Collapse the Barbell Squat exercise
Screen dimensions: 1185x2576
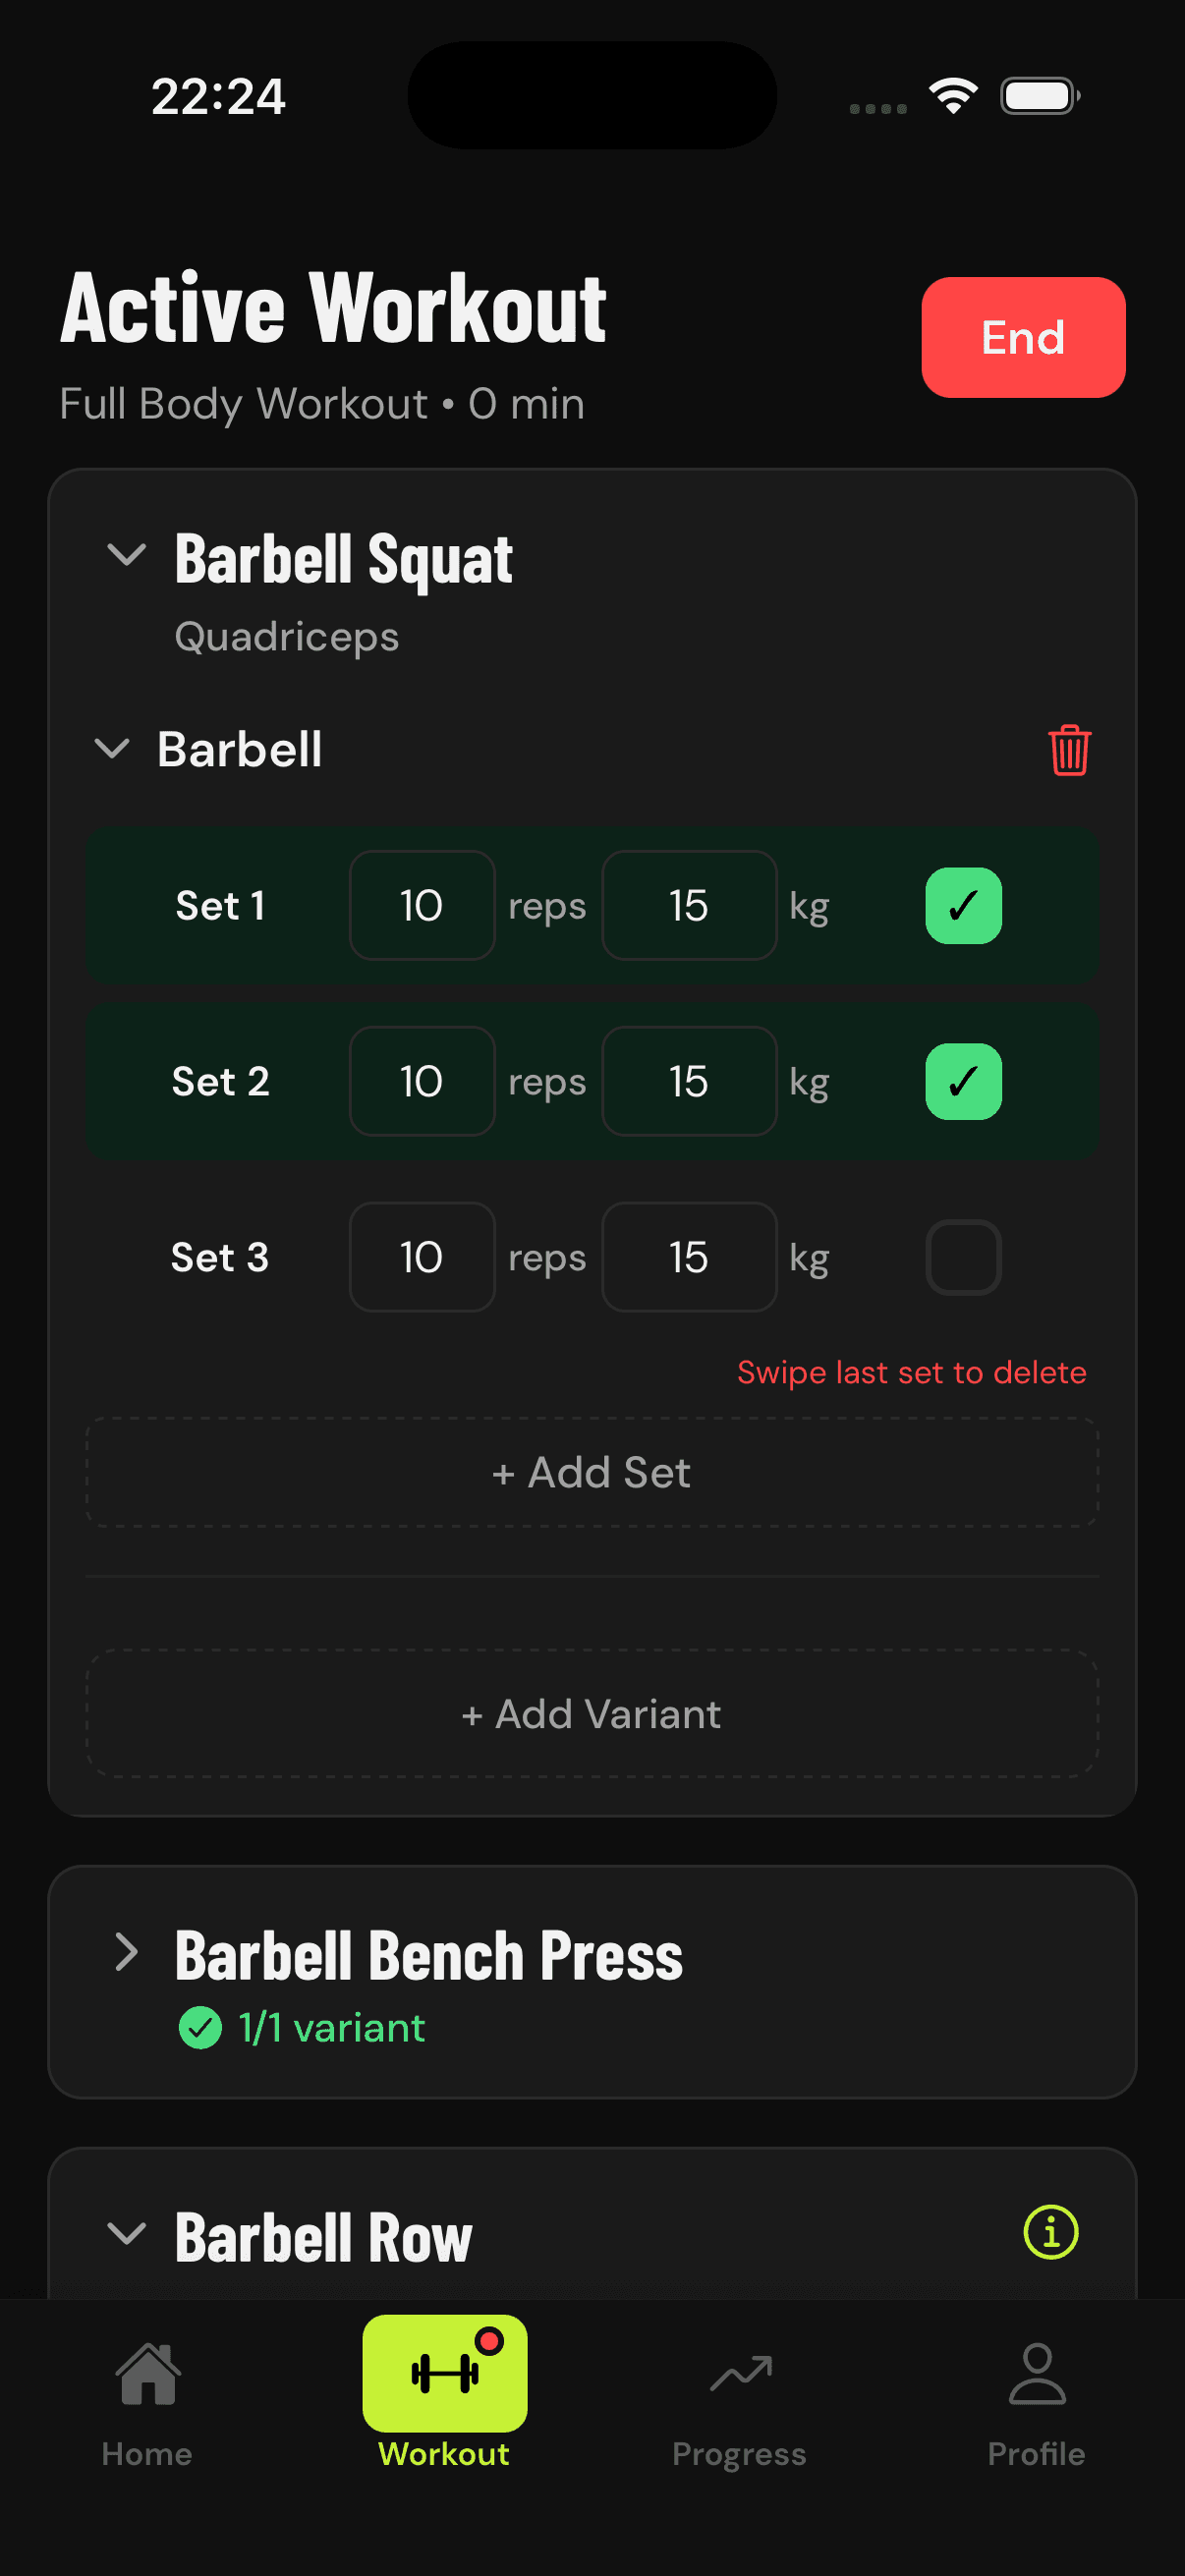coord(126,557)
